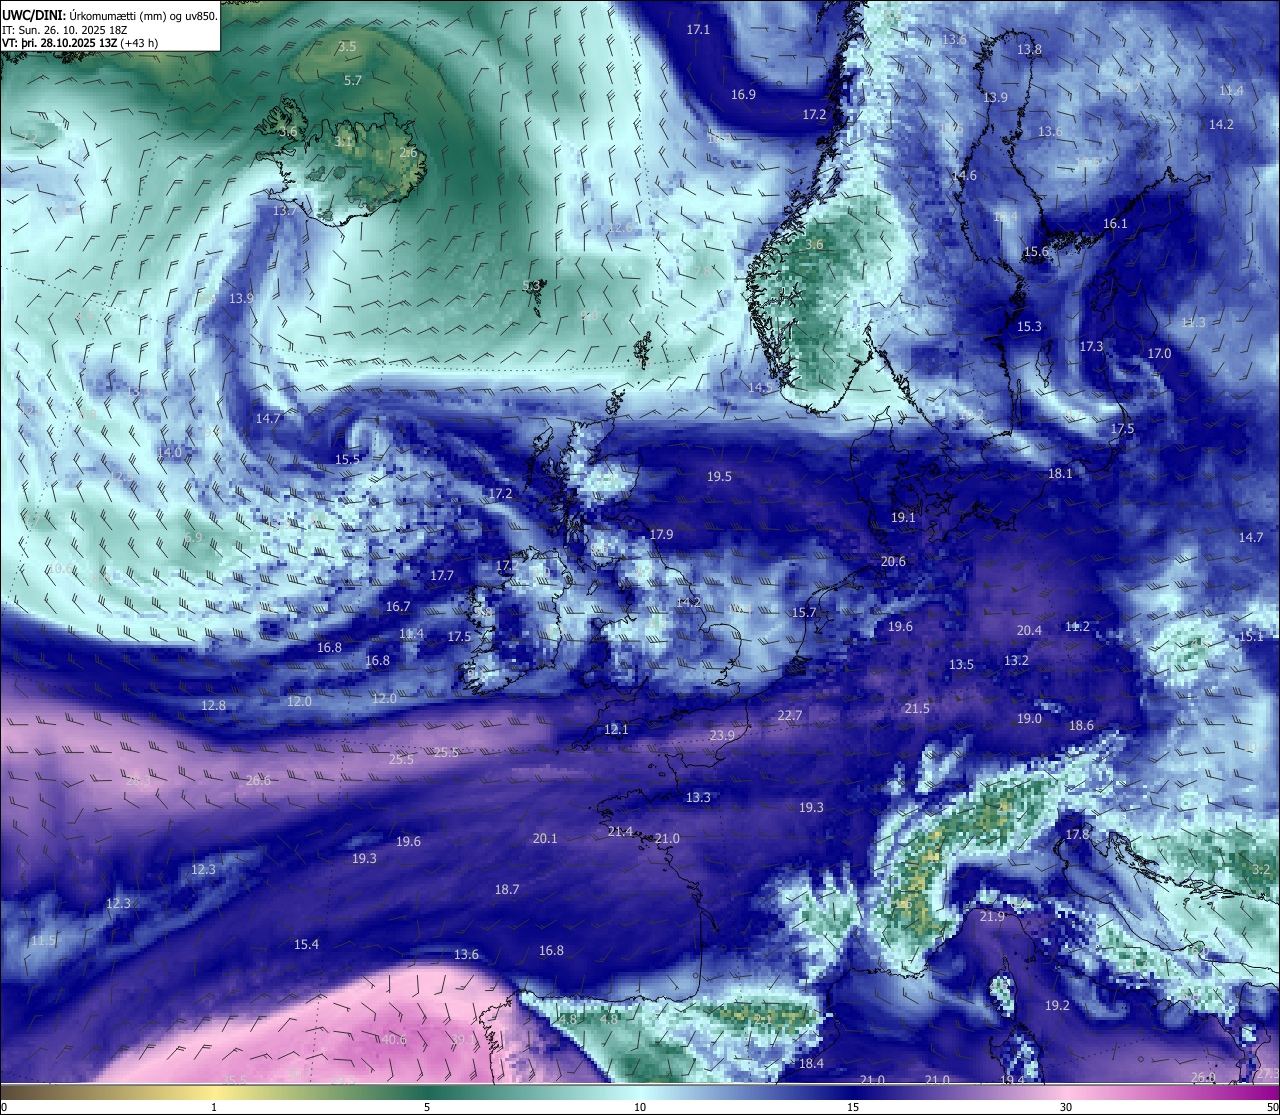The height and width of the screenshot is (1115, 1280).
Task: Click the map value 14.6
Action: pos(964,176)
